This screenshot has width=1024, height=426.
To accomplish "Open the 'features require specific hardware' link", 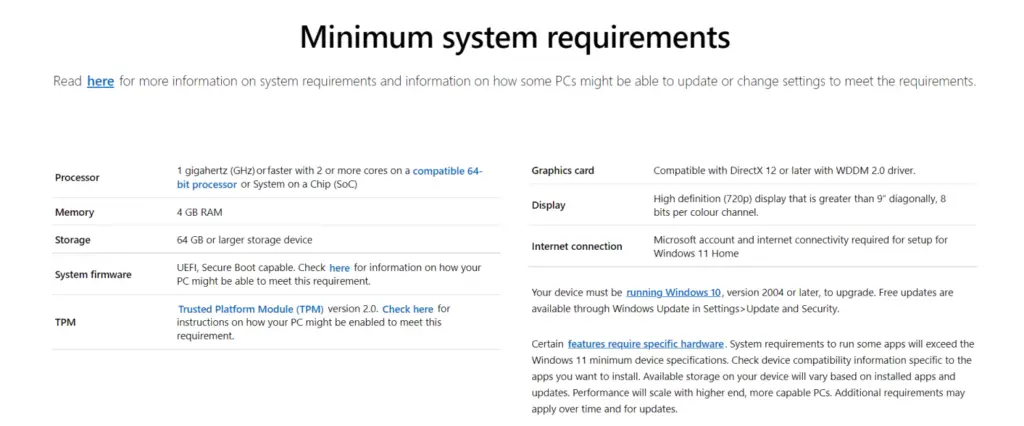I will tap(645, 344).
